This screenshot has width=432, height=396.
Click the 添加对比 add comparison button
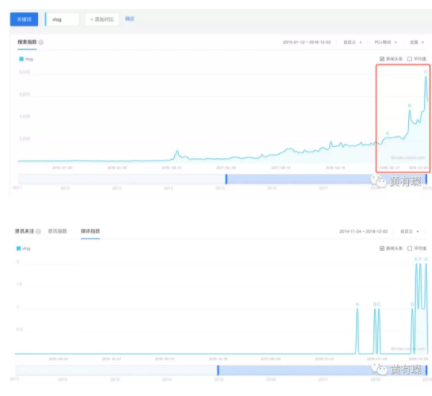pos(102,19)
